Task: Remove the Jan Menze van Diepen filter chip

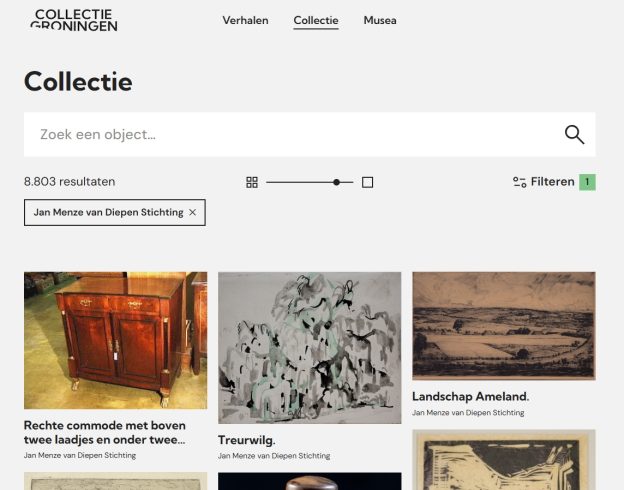Action: [192, 212]
